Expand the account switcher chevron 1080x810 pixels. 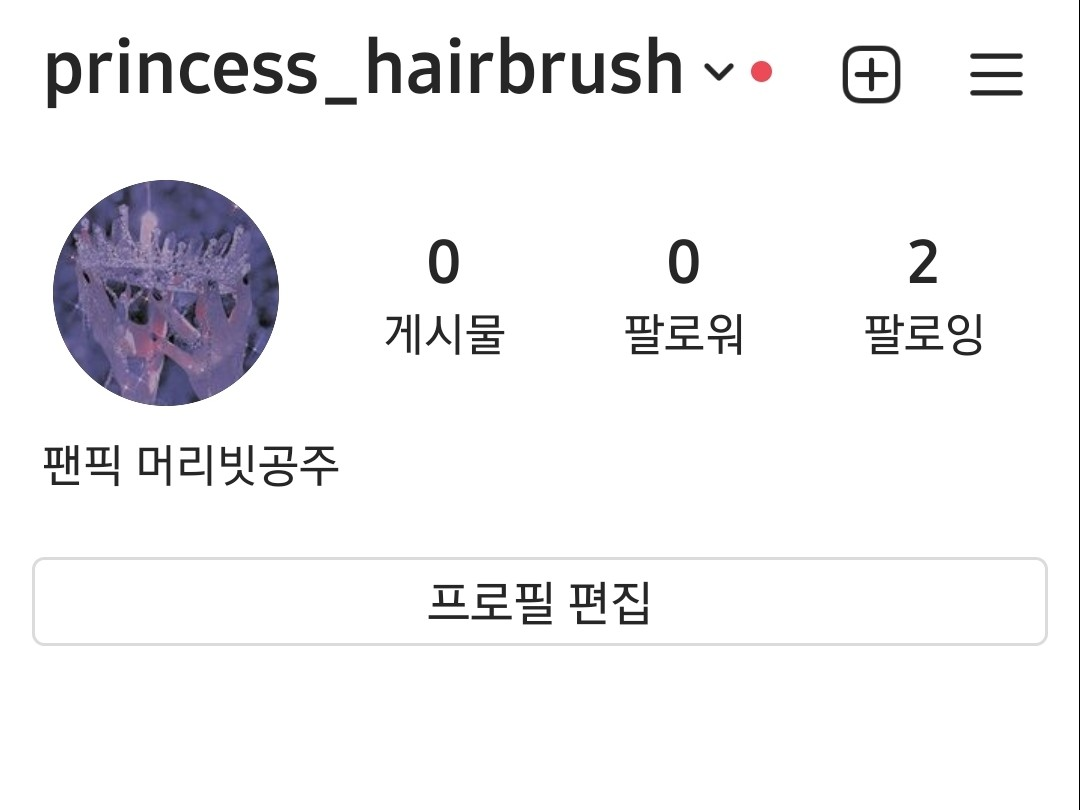click(x=719, y=71)
